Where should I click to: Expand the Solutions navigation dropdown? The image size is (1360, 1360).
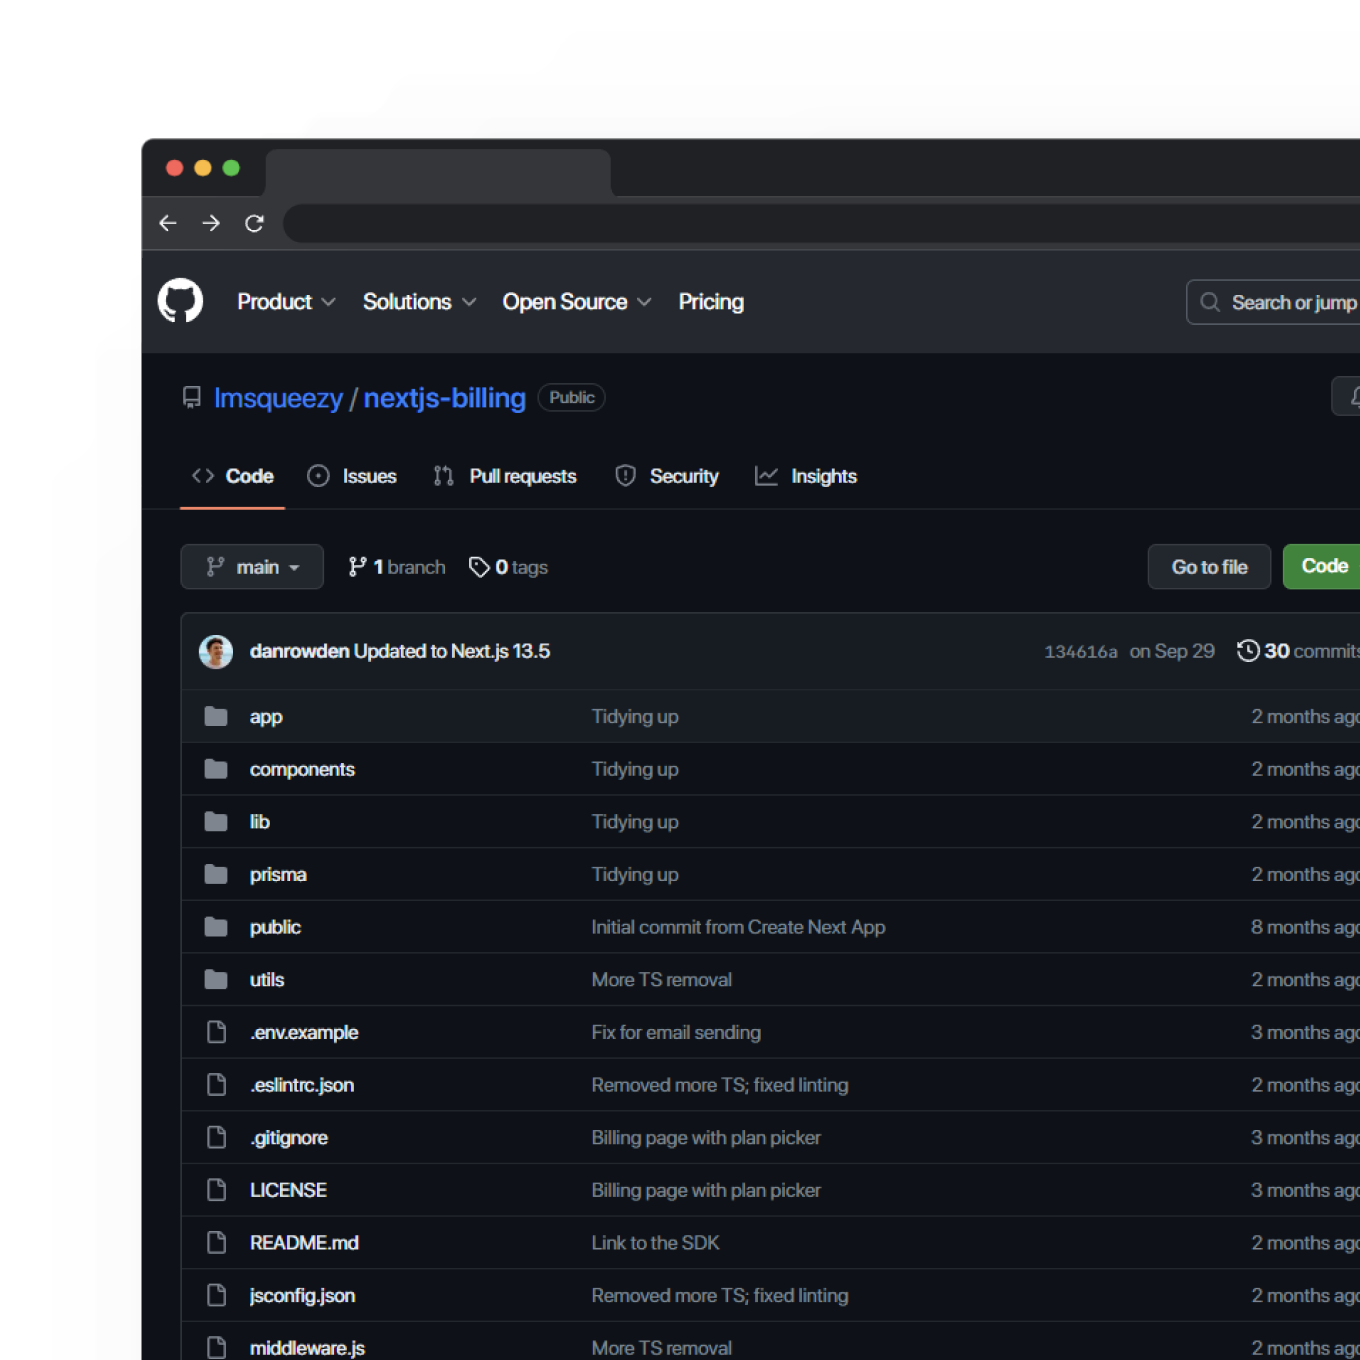click(x=418, y=302)
